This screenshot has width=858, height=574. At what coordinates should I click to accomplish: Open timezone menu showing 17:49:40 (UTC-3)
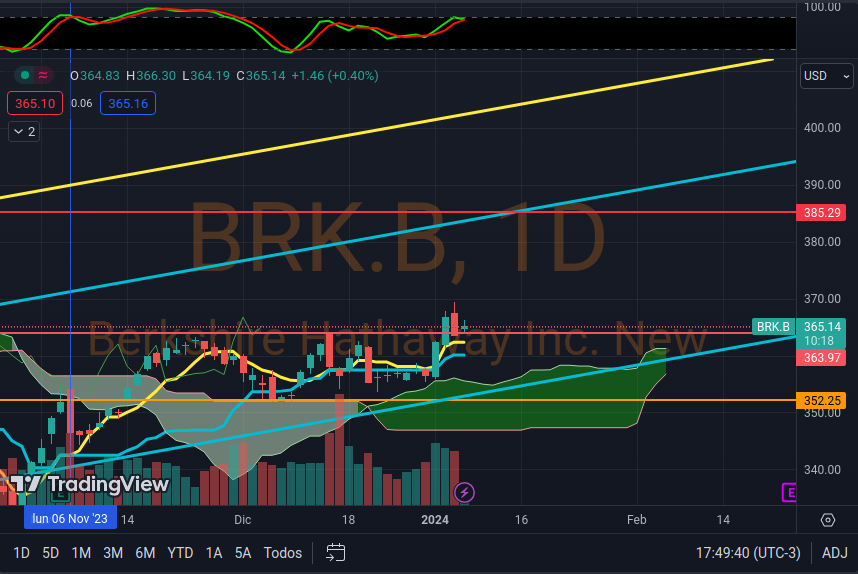click(748, 553)
